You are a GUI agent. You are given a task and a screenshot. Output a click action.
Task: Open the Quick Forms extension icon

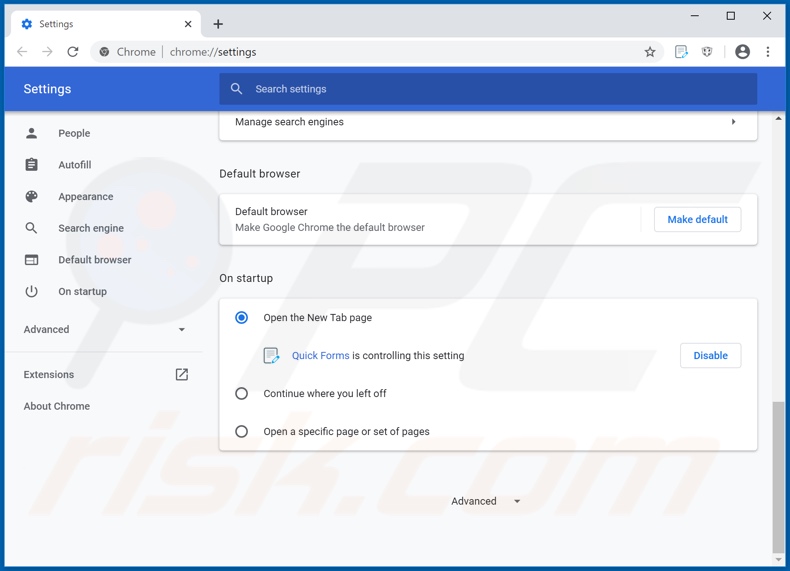tap(681, 52)
